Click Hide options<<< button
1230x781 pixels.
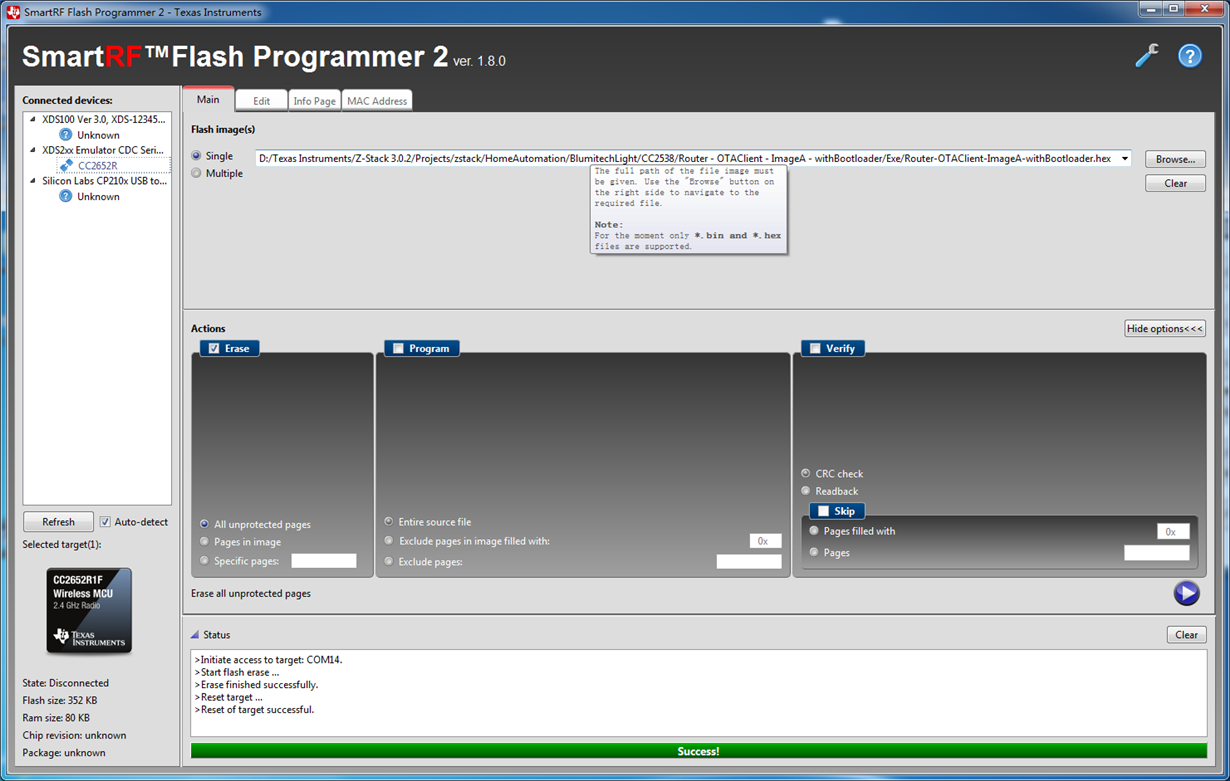1165,329
